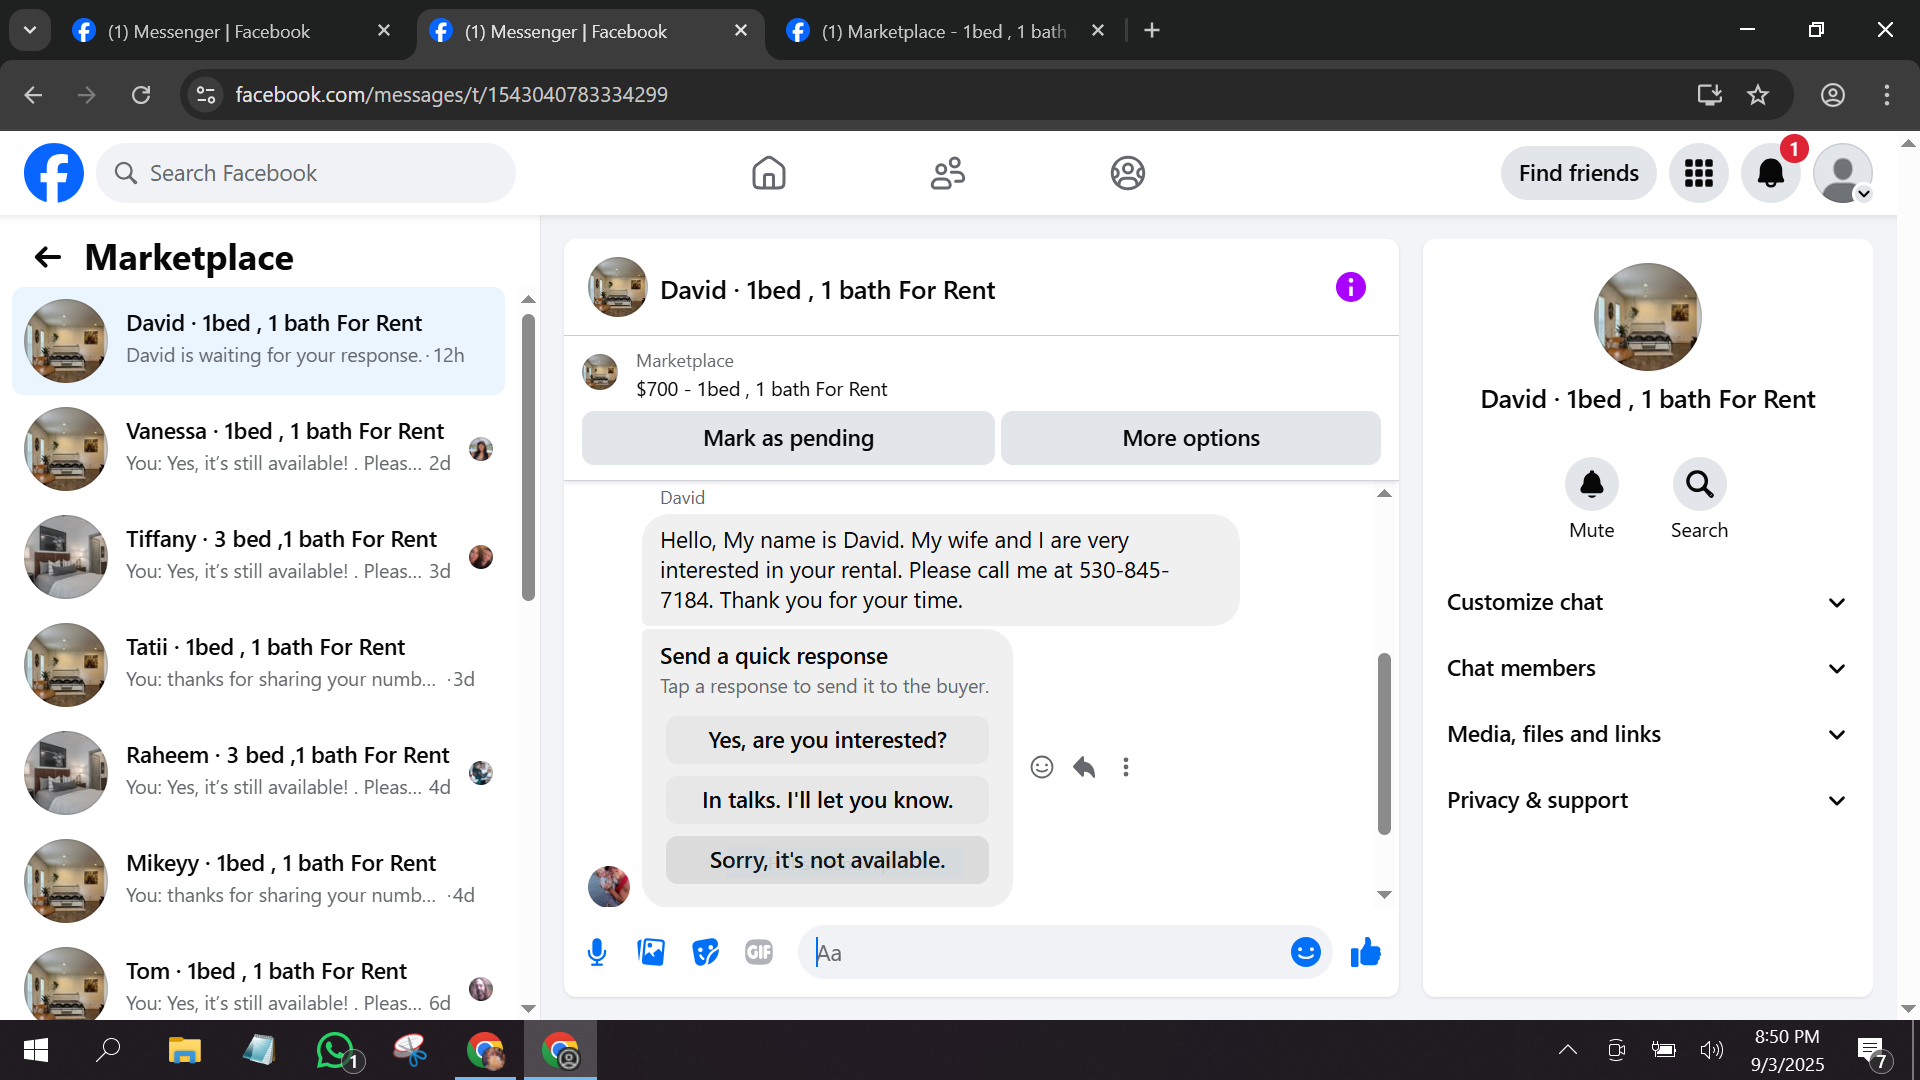Viewport: 1920px width, 1080px height.
Task: Open the volume control in system tray
Action: coord(1711,1050)
